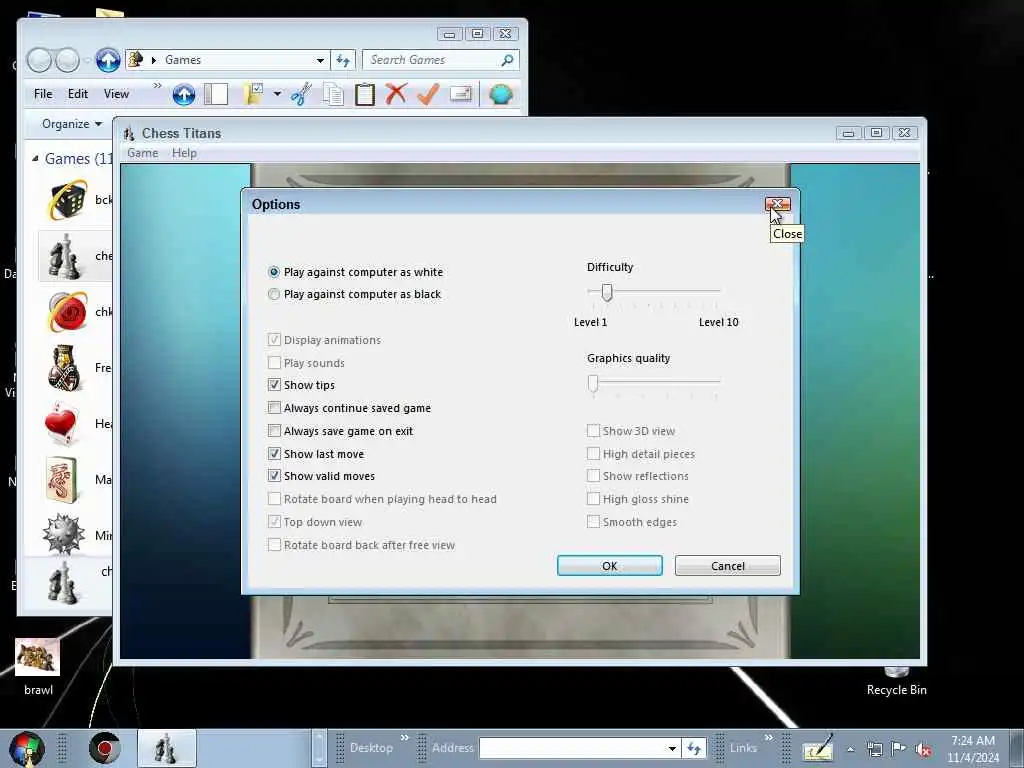Click the taskbar Address input field
The width and height of the screenshot is (1024, 768).
pyautogui.click(x=579, y=748)
